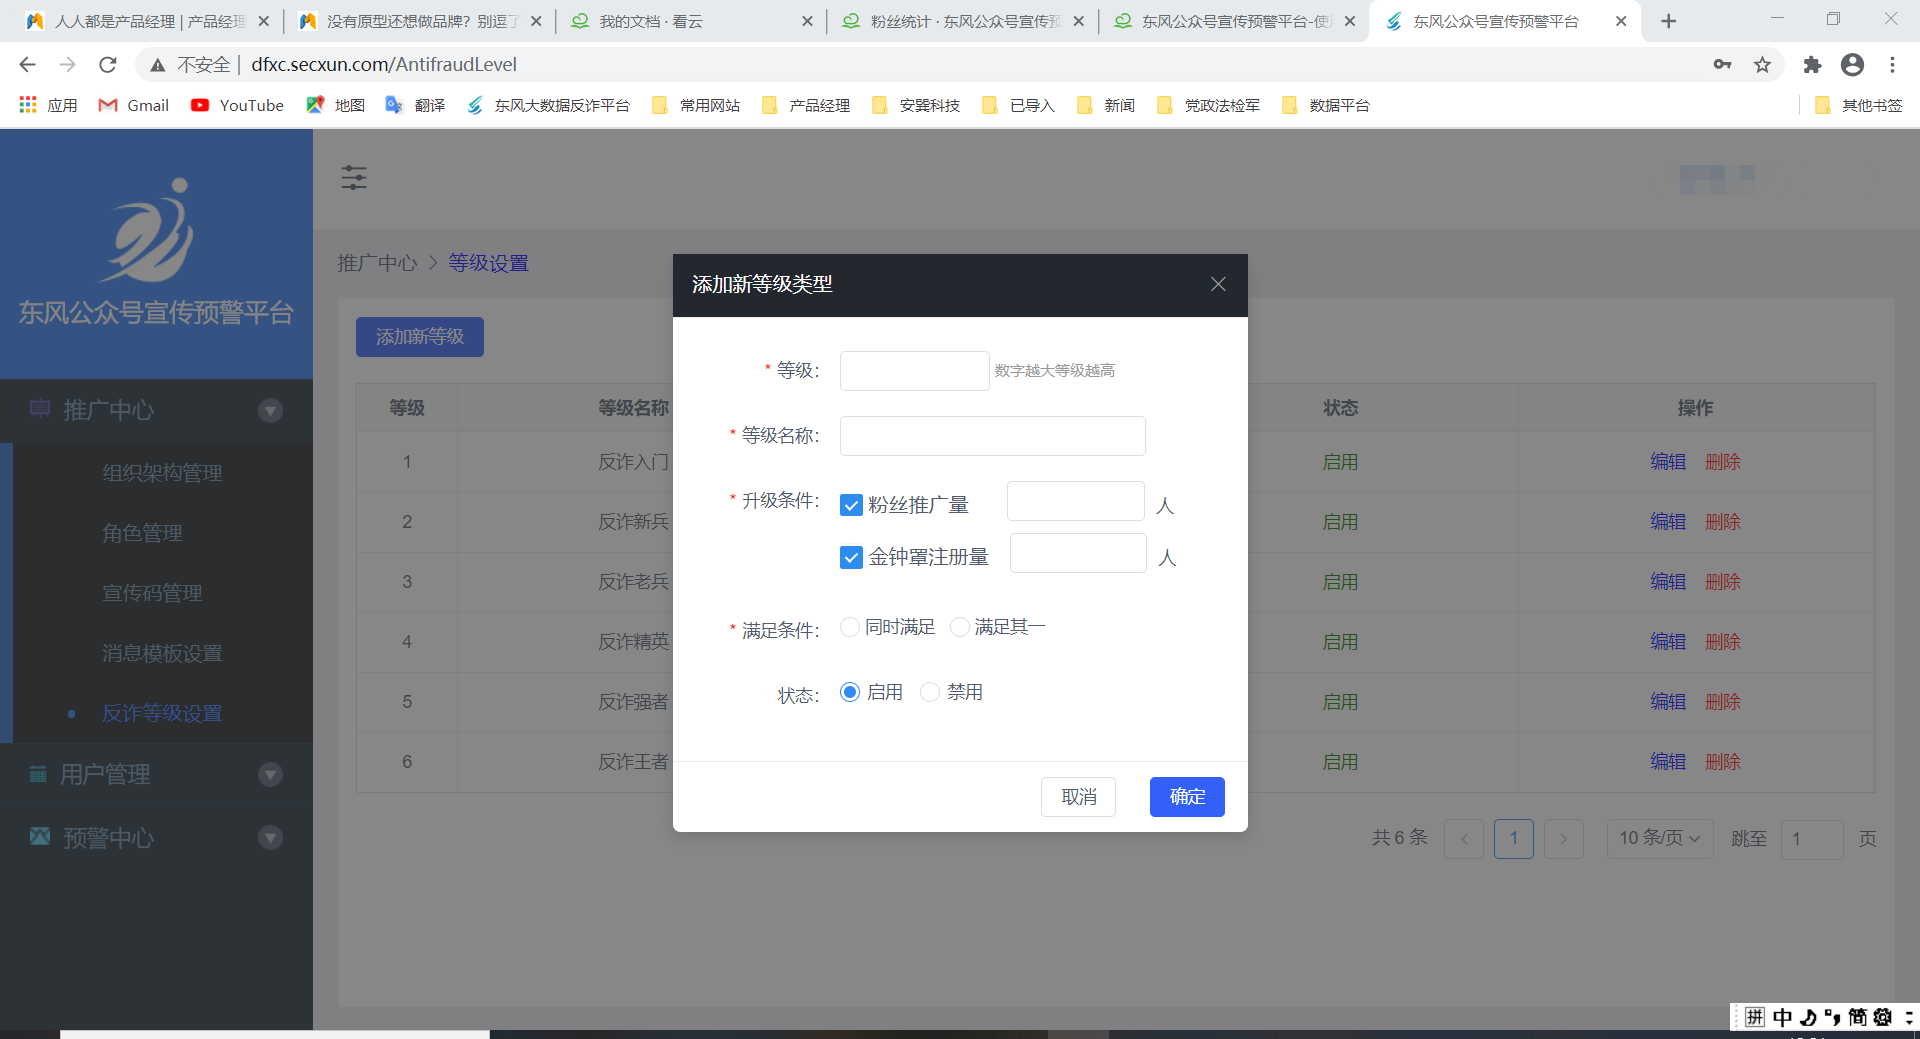Image resolution: width=1920 pixels, height=1039 pixels.
Task: Bookmark this page with the star
Action: 1762,64
